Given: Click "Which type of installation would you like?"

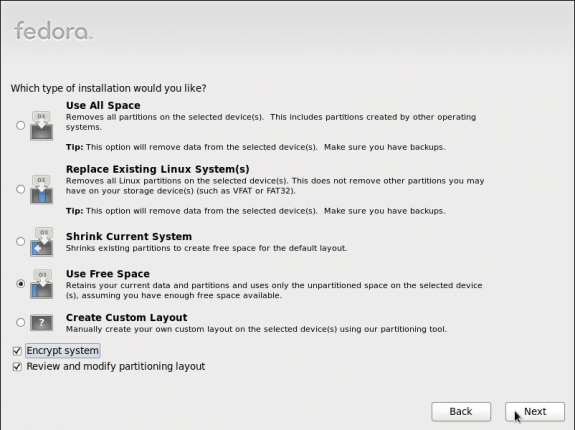Looking at the screenshot, I should pos(109,88).
